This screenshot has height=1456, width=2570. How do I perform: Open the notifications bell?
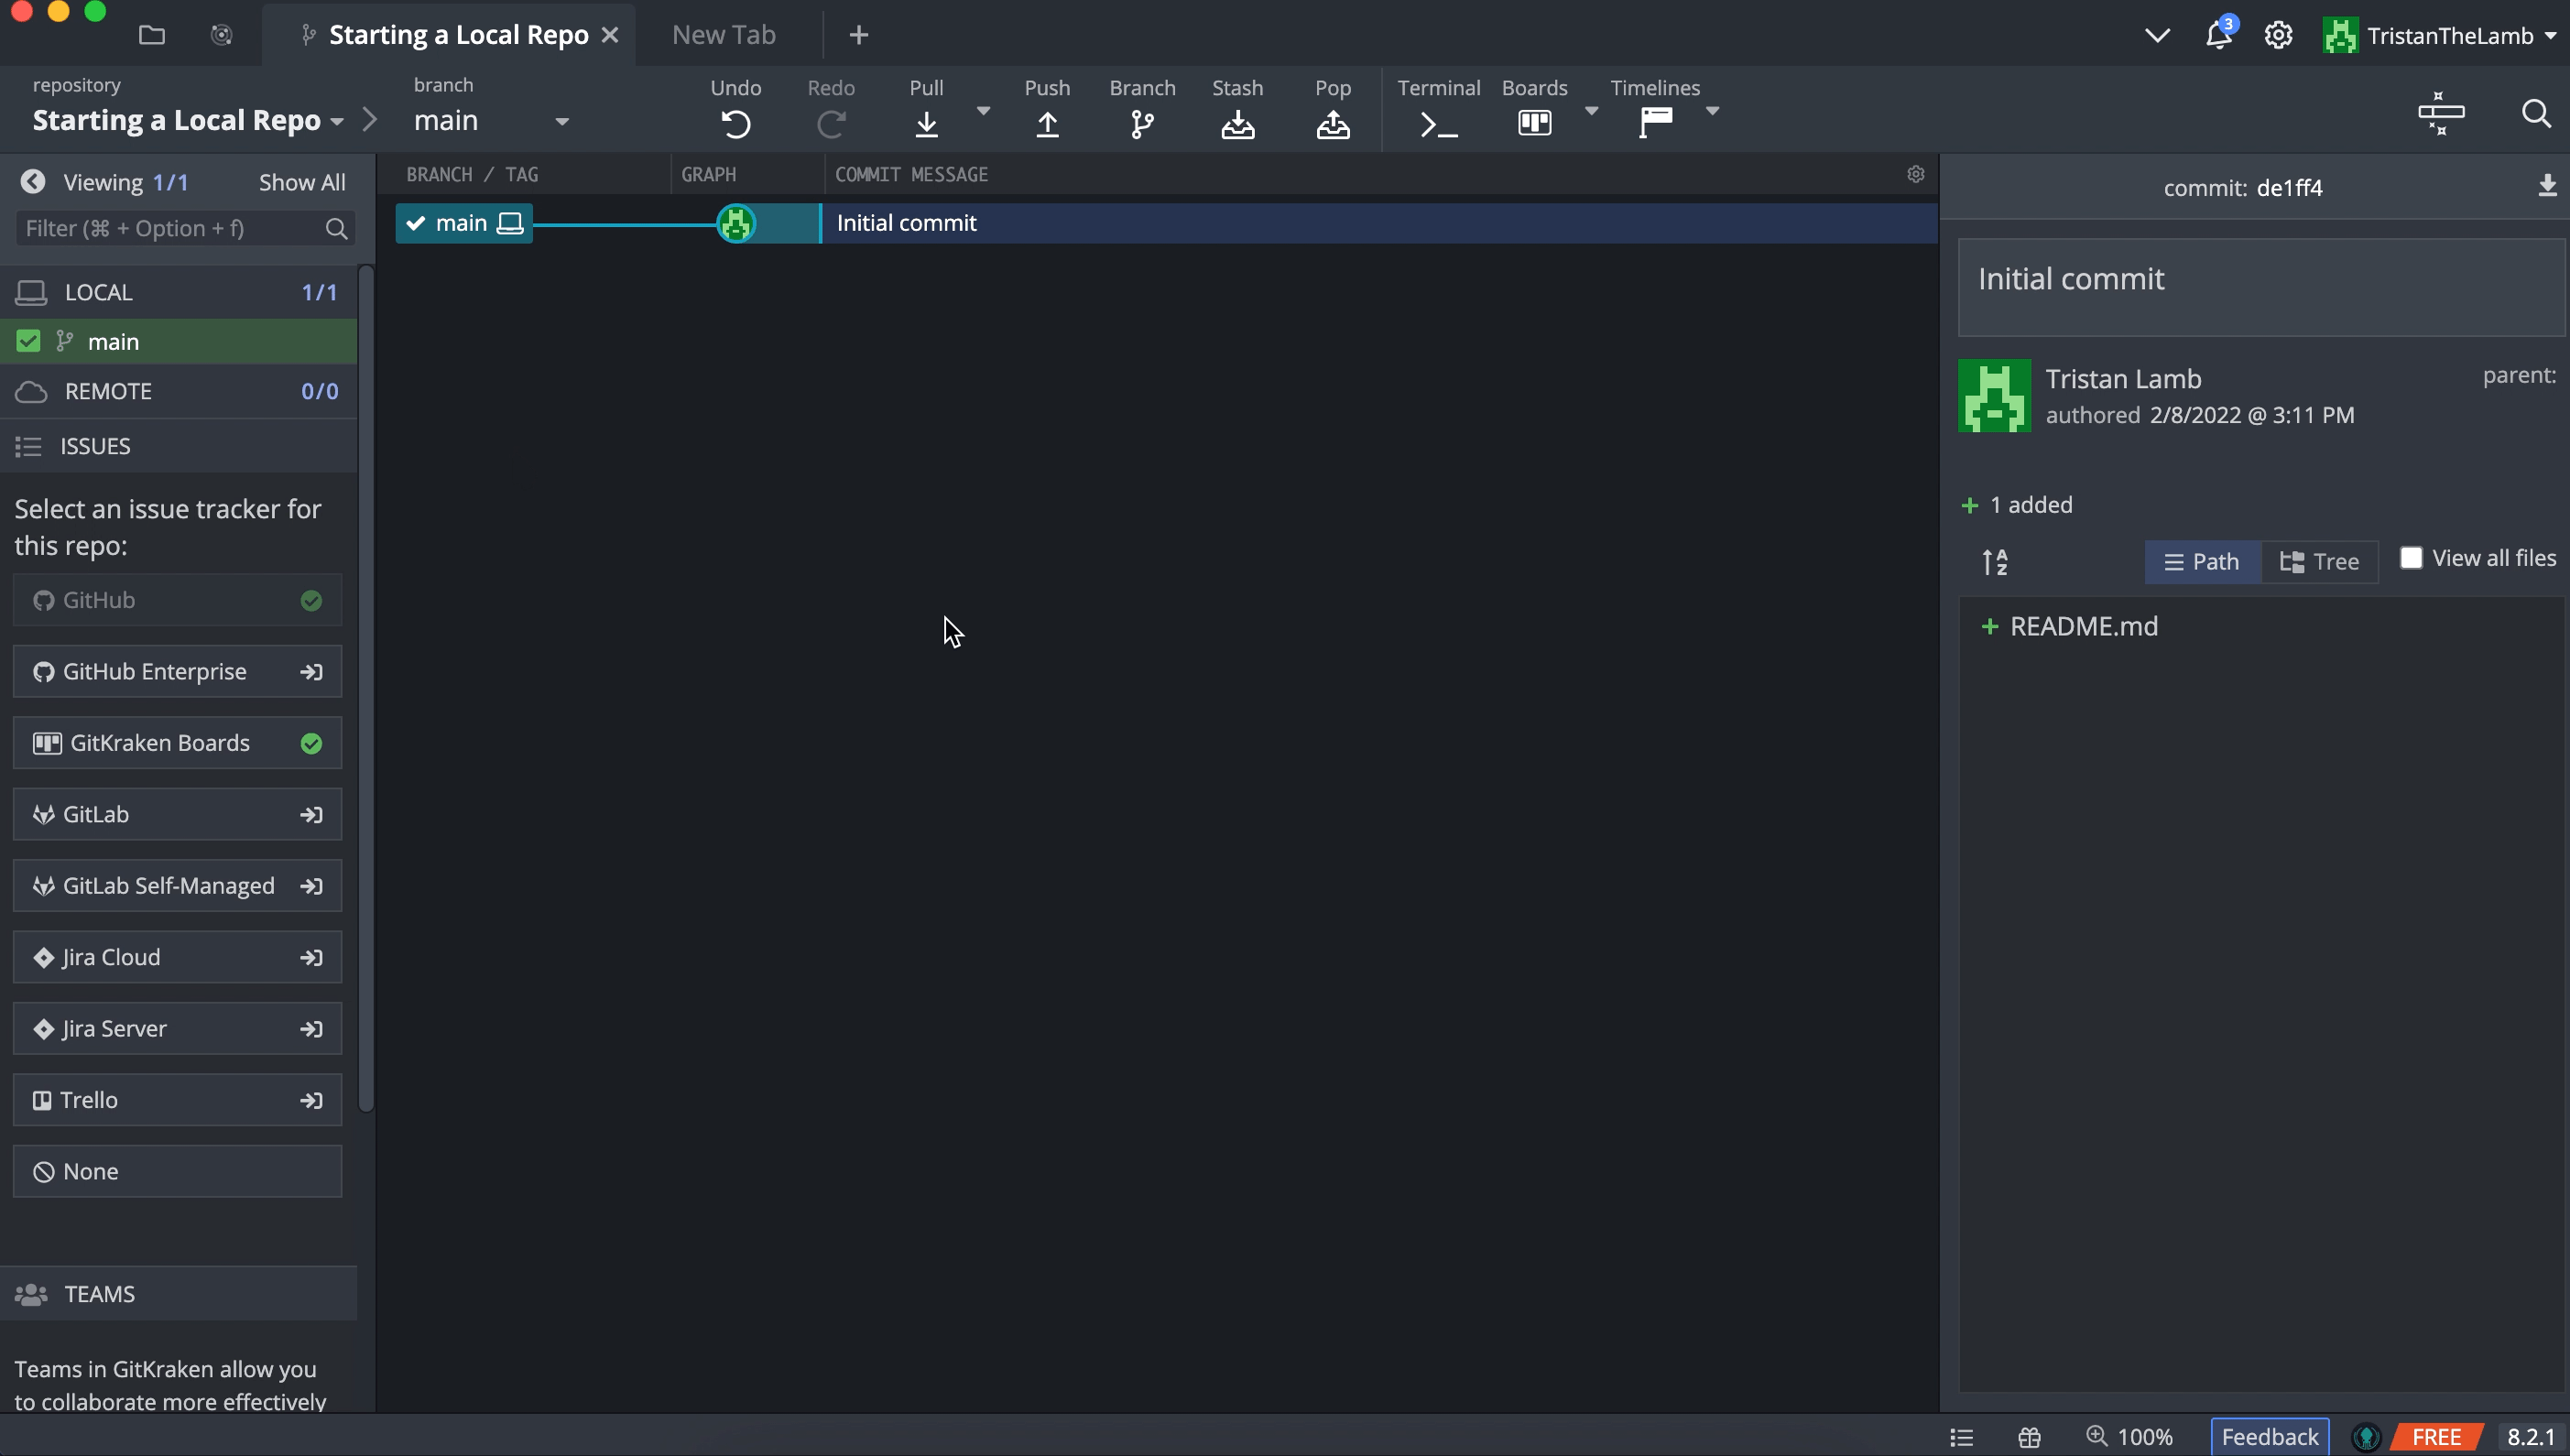click(x=2218, y=35)
